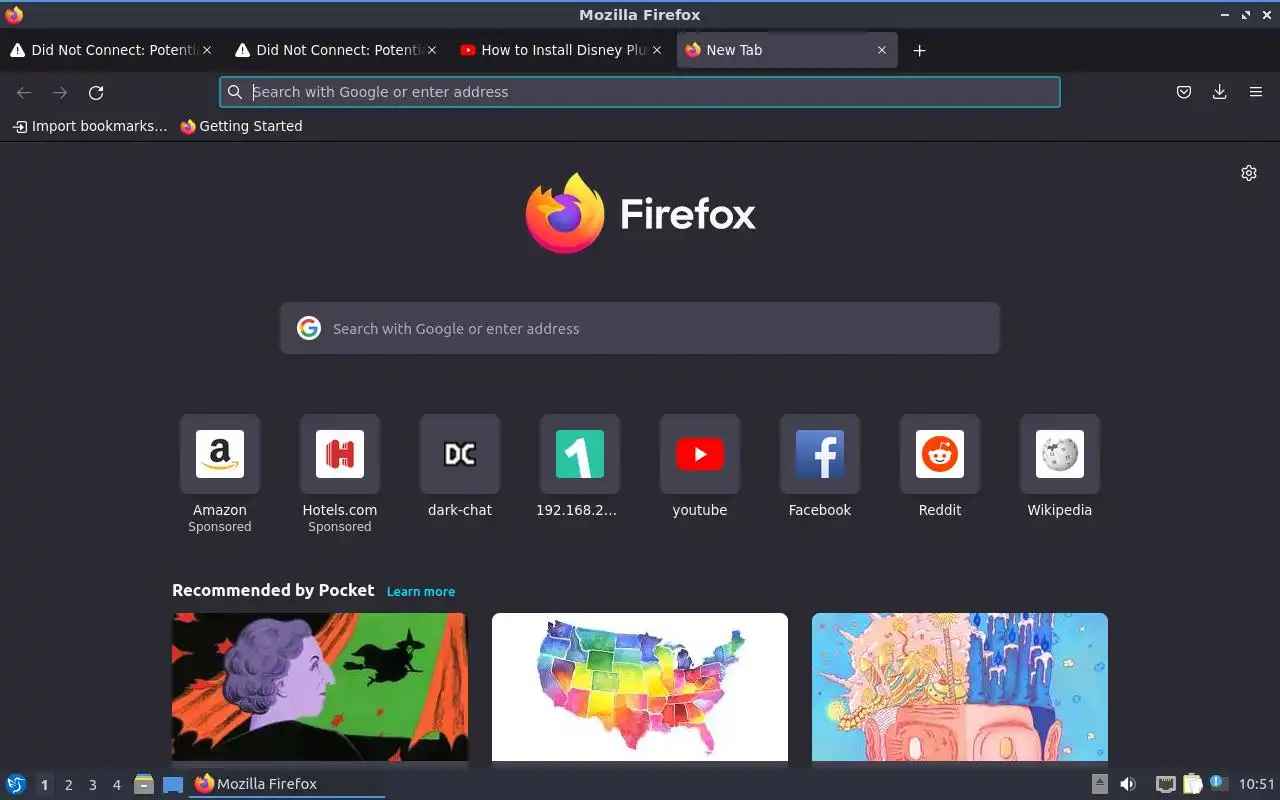Open the colorful US map Pocket story
This screenshot has width=1280, height=800.
640,687
